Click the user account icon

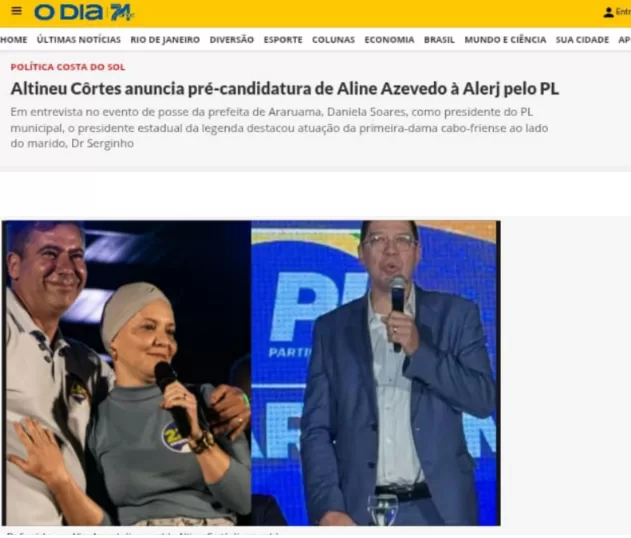tap(608, 12)
